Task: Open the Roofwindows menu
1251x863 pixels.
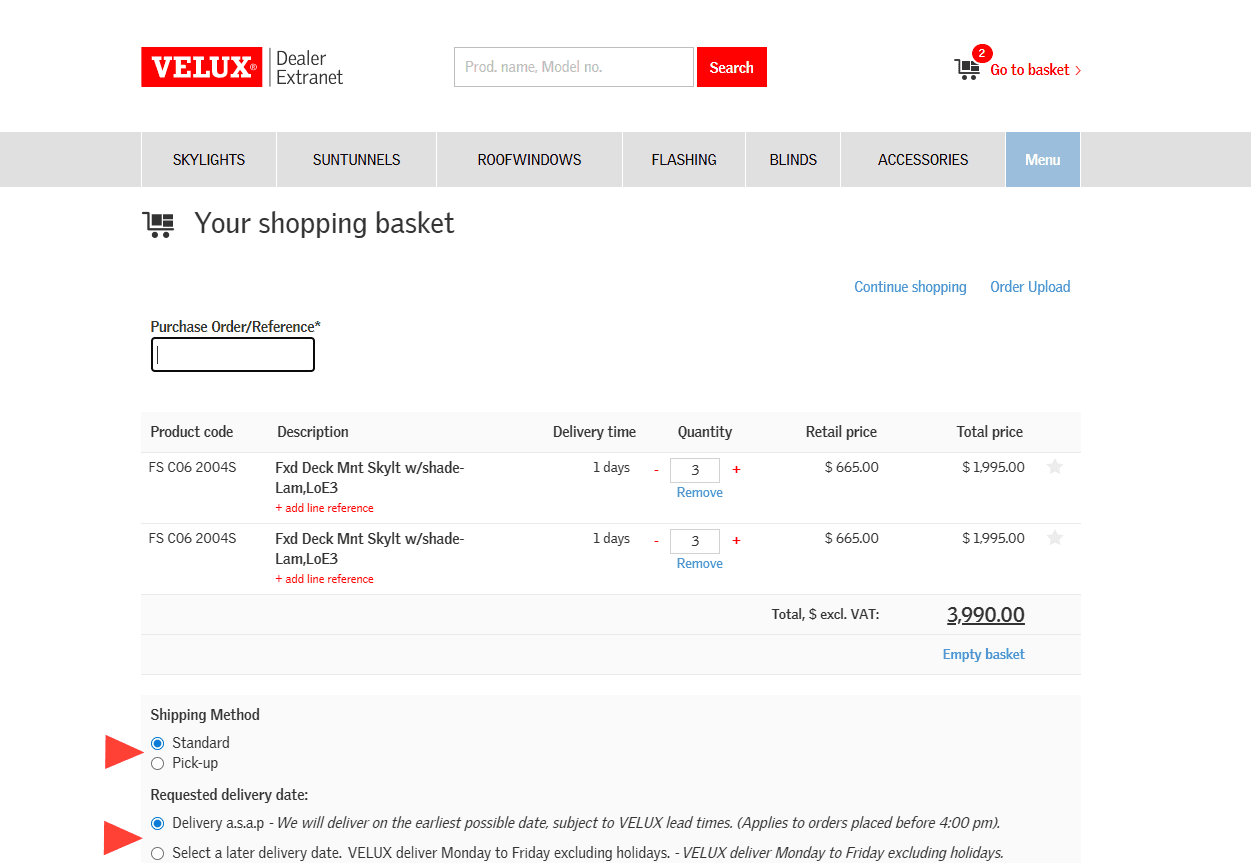Action: pos(529,159)
